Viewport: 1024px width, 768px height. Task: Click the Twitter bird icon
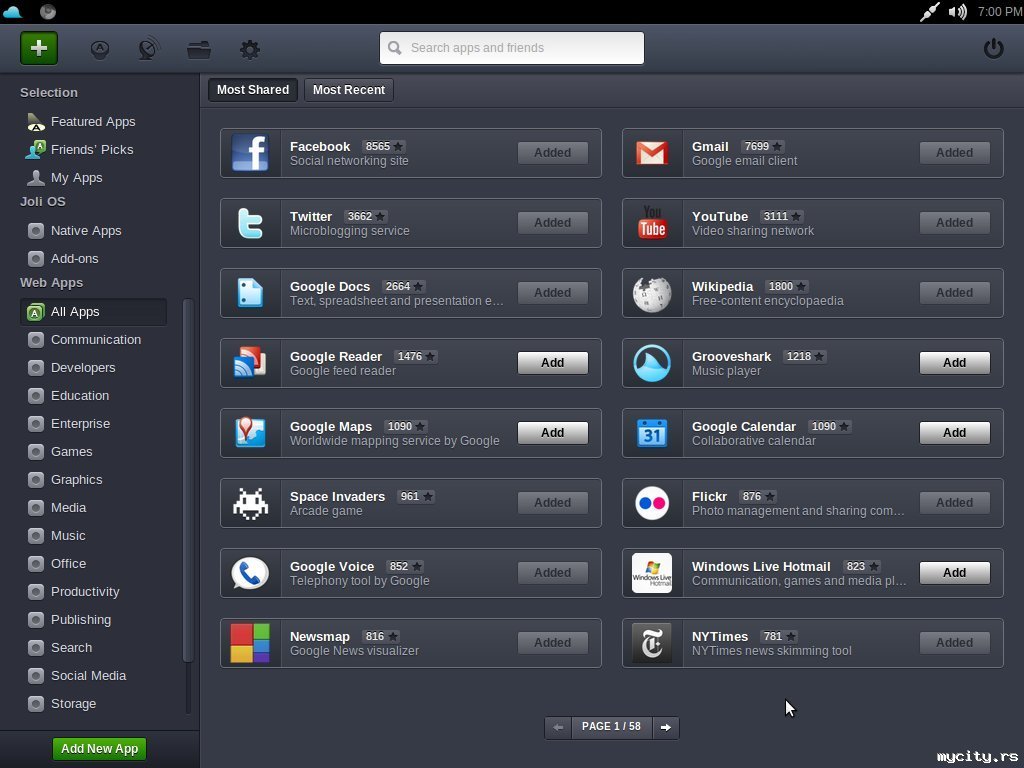(250, 223)
